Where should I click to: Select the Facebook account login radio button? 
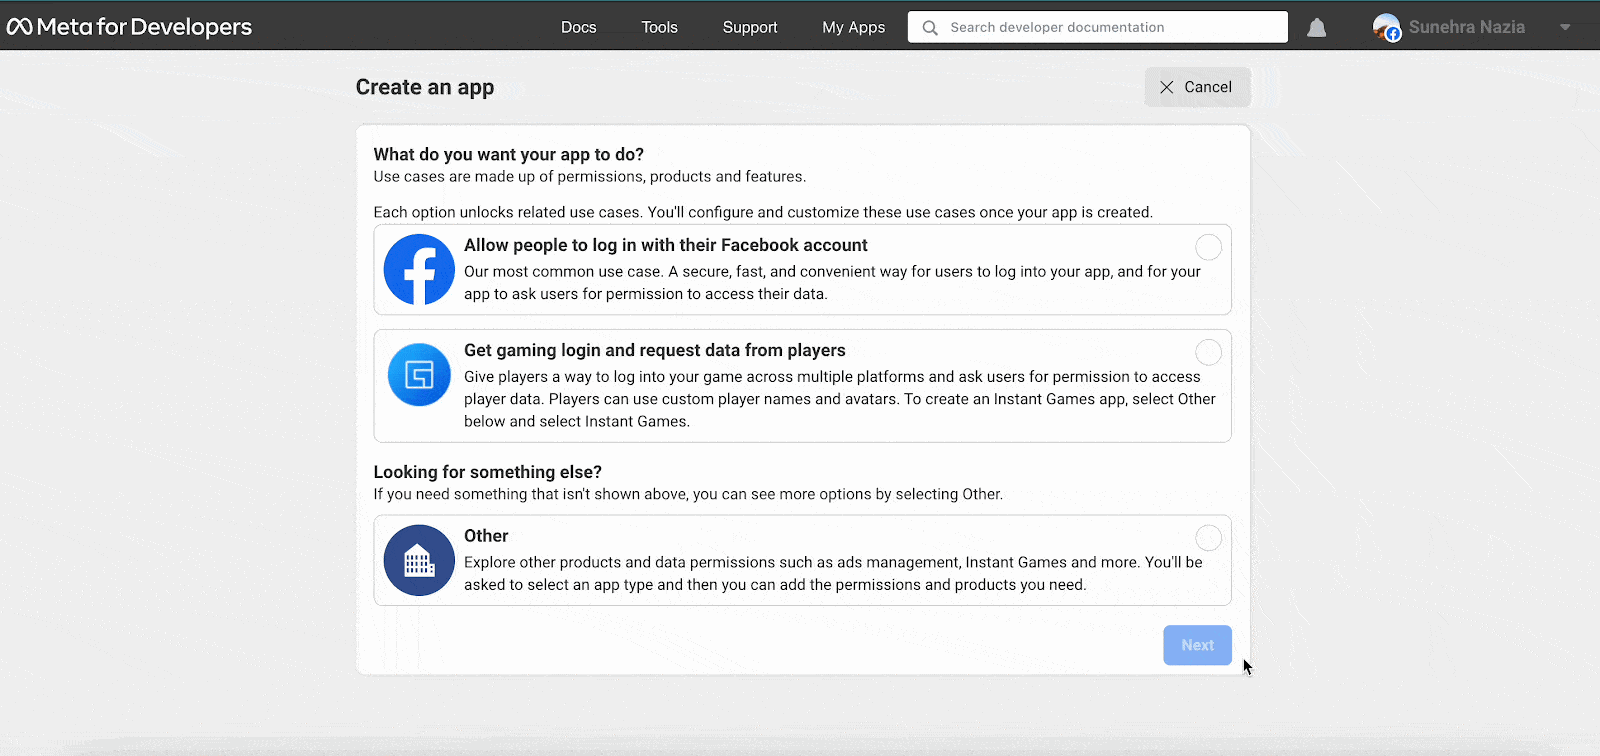(x=1208, y=247)
